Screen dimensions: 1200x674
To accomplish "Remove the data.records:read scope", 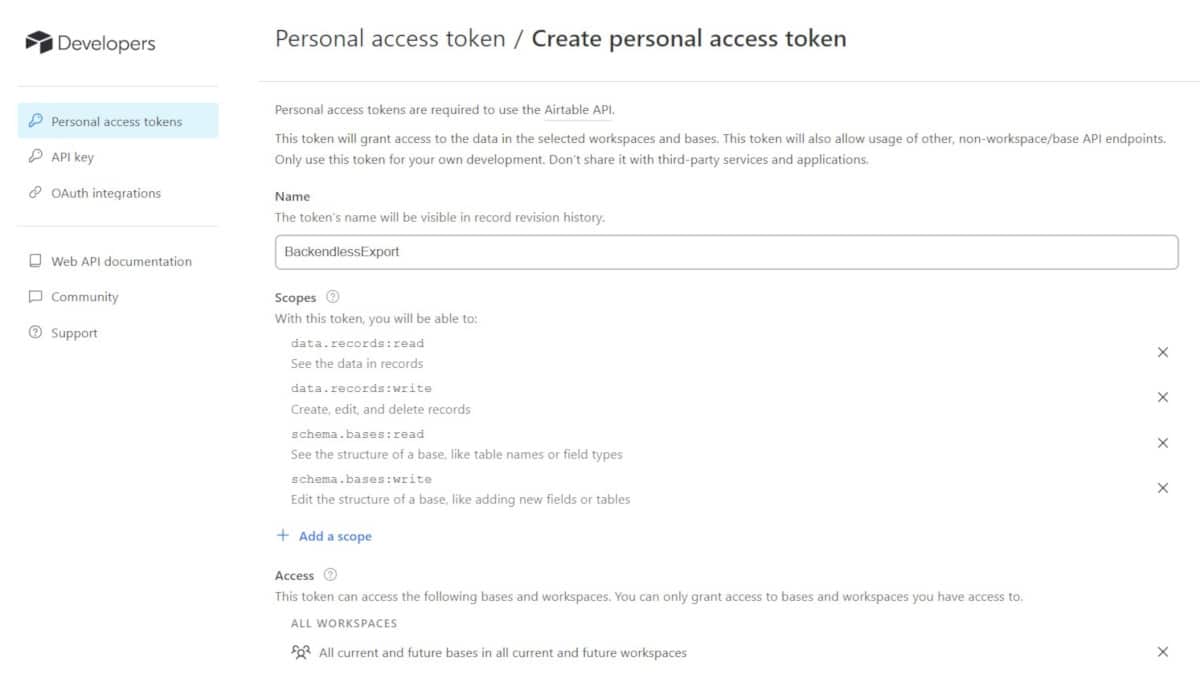I will tap(1163, 352).
